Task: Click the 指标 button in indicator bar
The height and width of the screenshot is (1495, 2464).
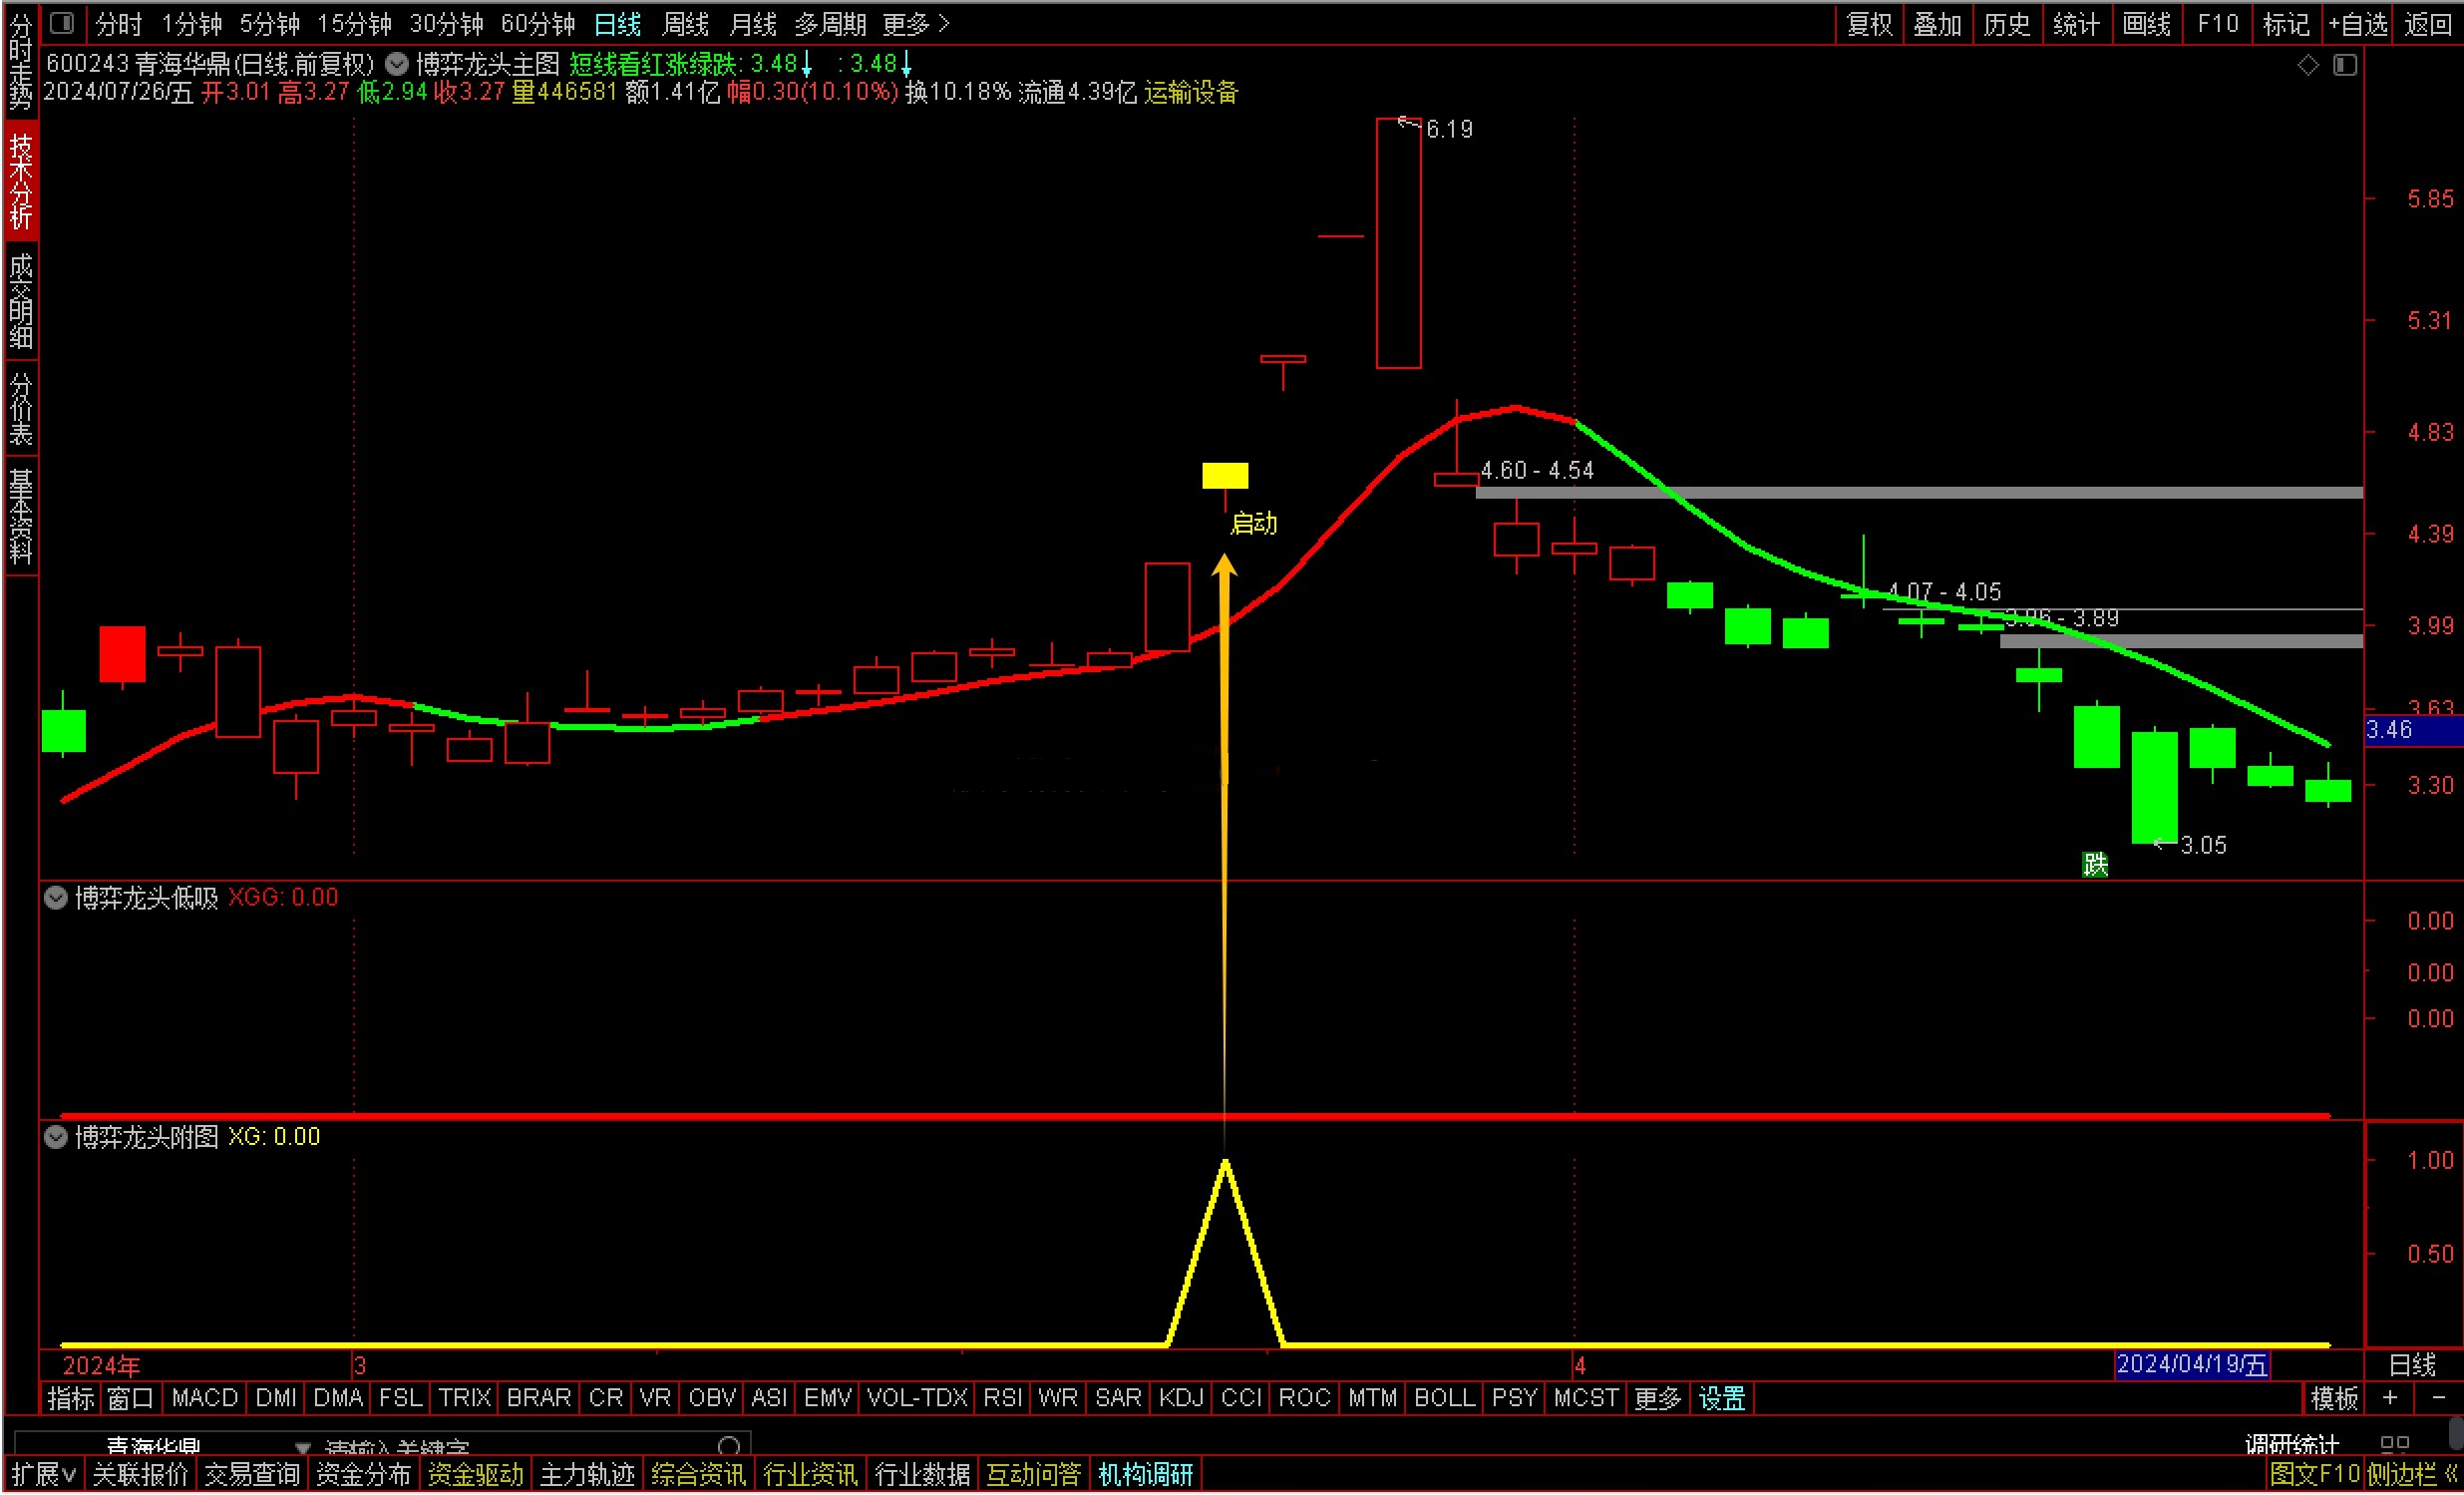Action: 70,1398
